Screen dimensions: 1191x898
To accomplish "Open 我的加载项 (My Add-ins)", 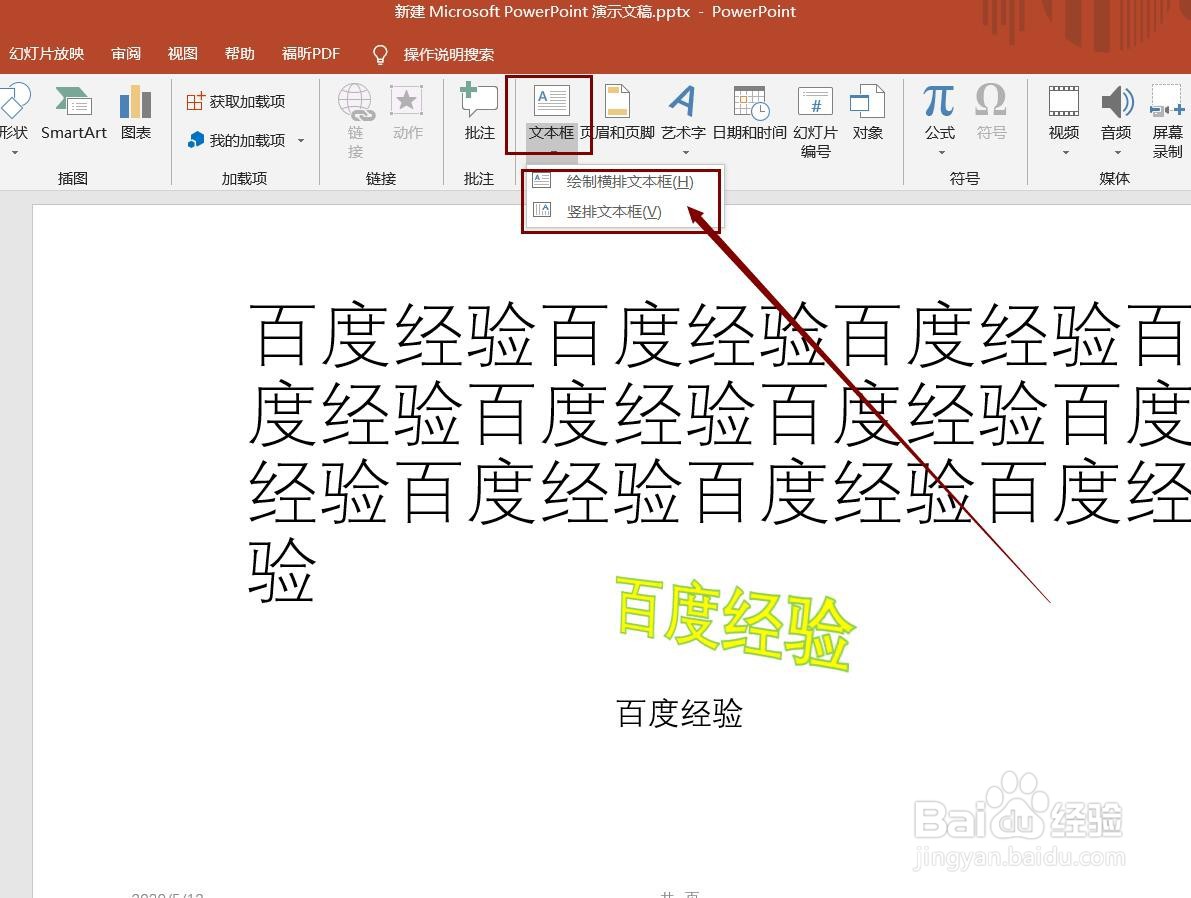I will point(236,140).
